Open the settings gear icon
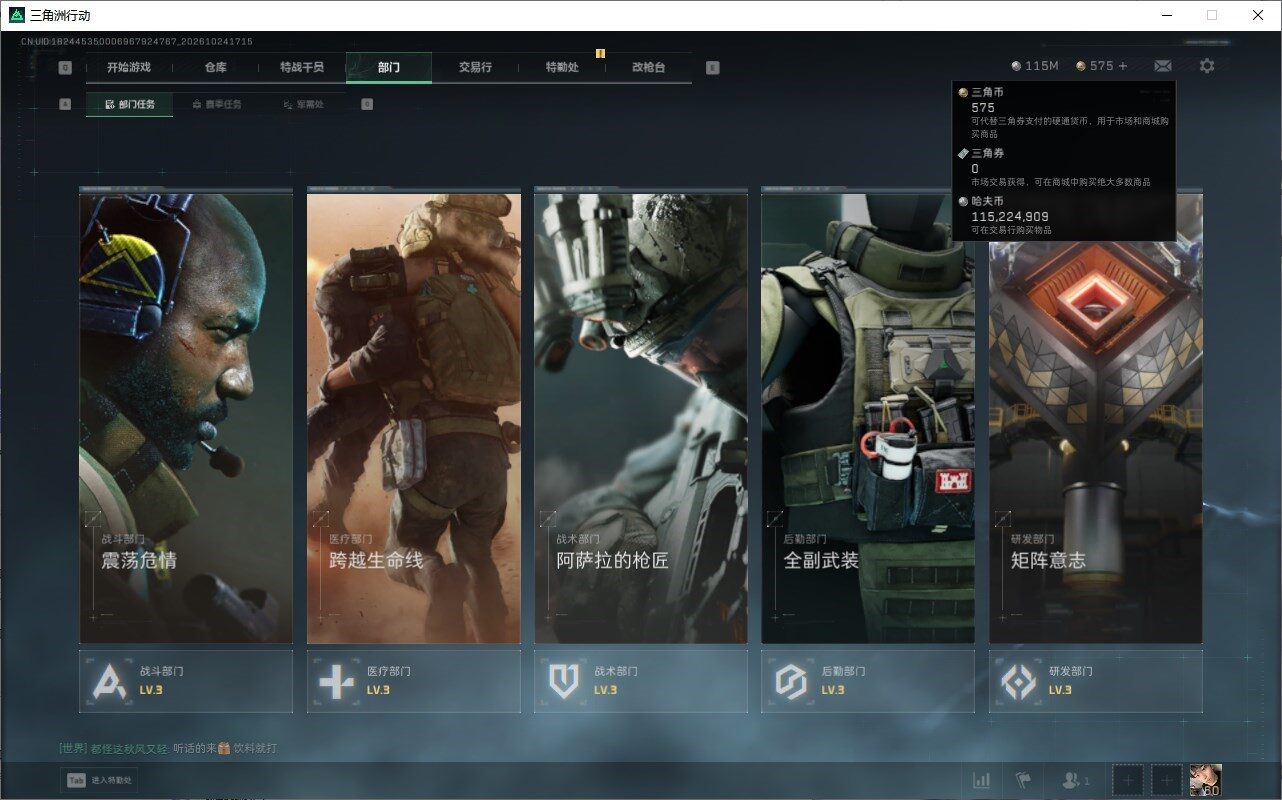1282x800 pixels. pyautogui.click(x=1207, y=66)
